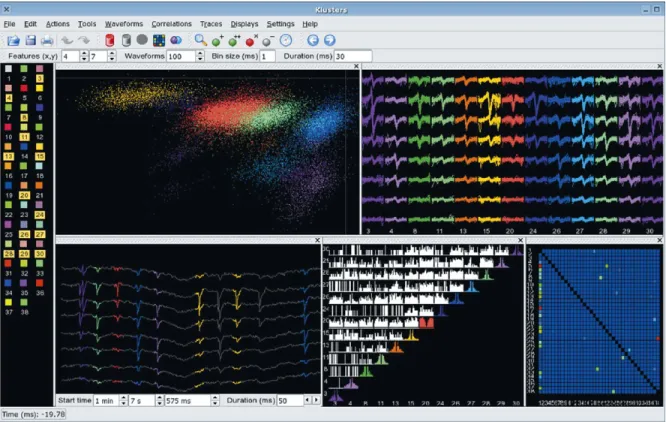Close the error matrix view panel
The image size is (666, 422).
point(660,240)
